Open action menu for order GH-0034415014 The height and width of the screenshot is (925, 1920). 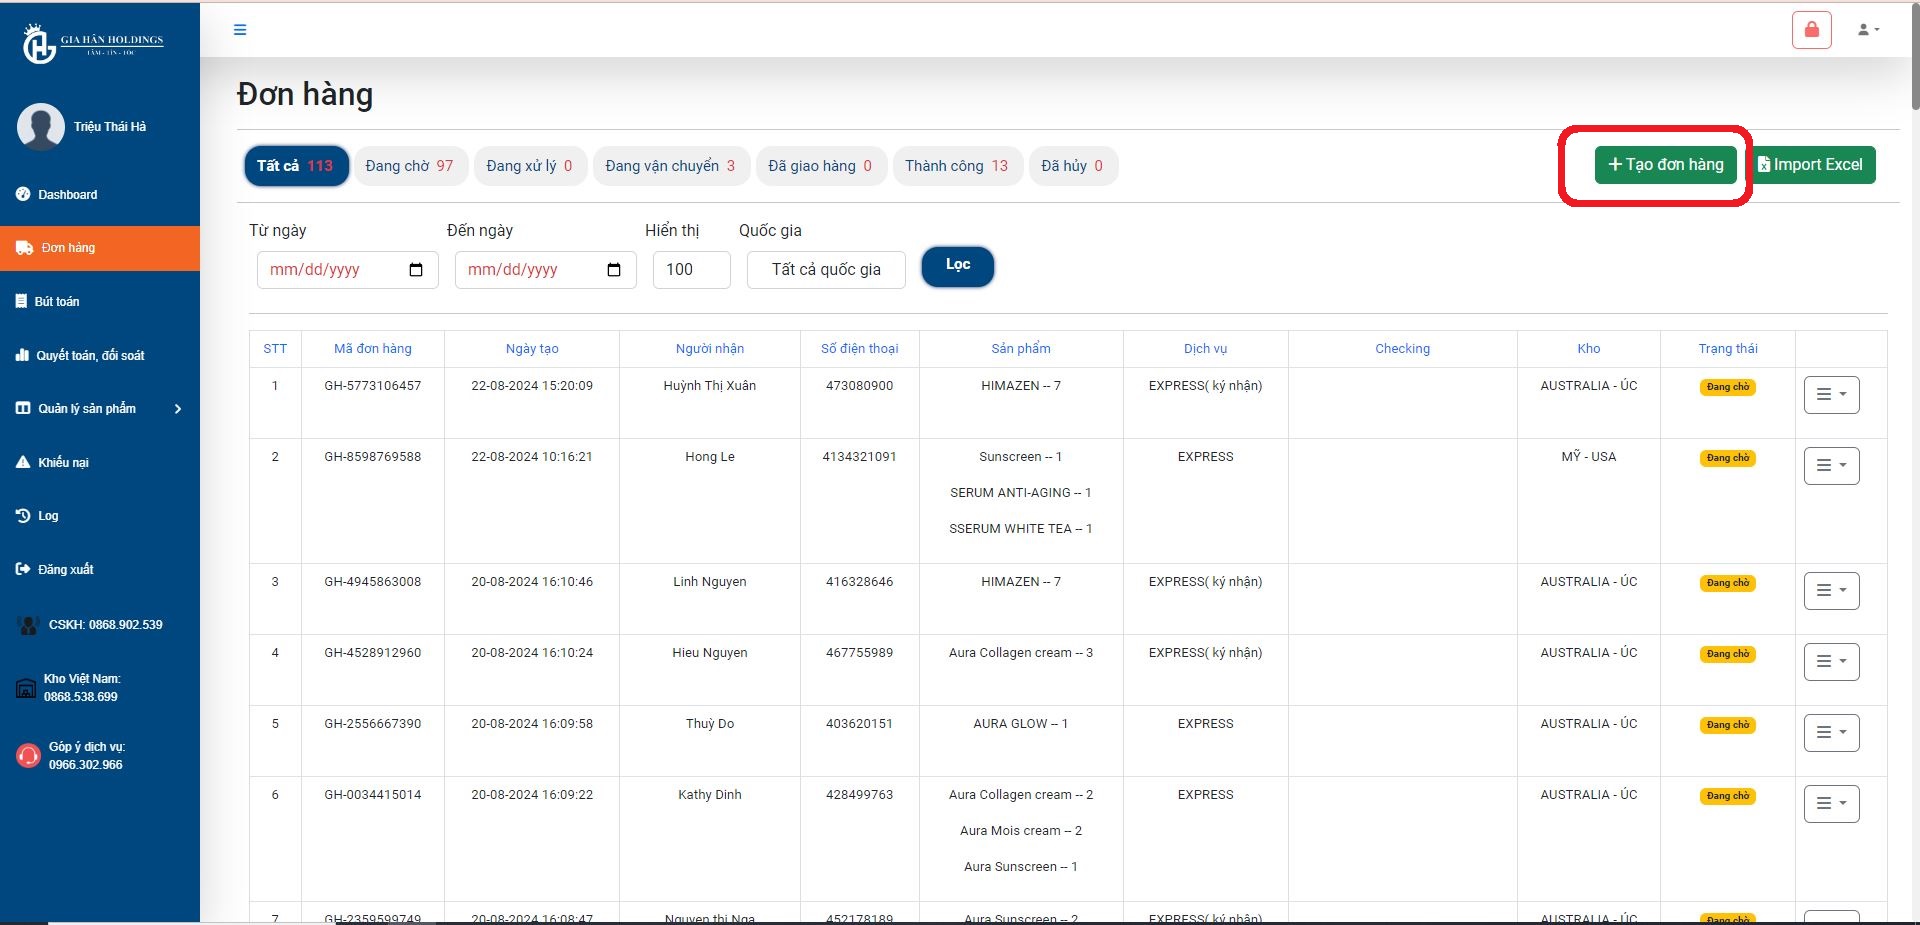(1831, 804)
